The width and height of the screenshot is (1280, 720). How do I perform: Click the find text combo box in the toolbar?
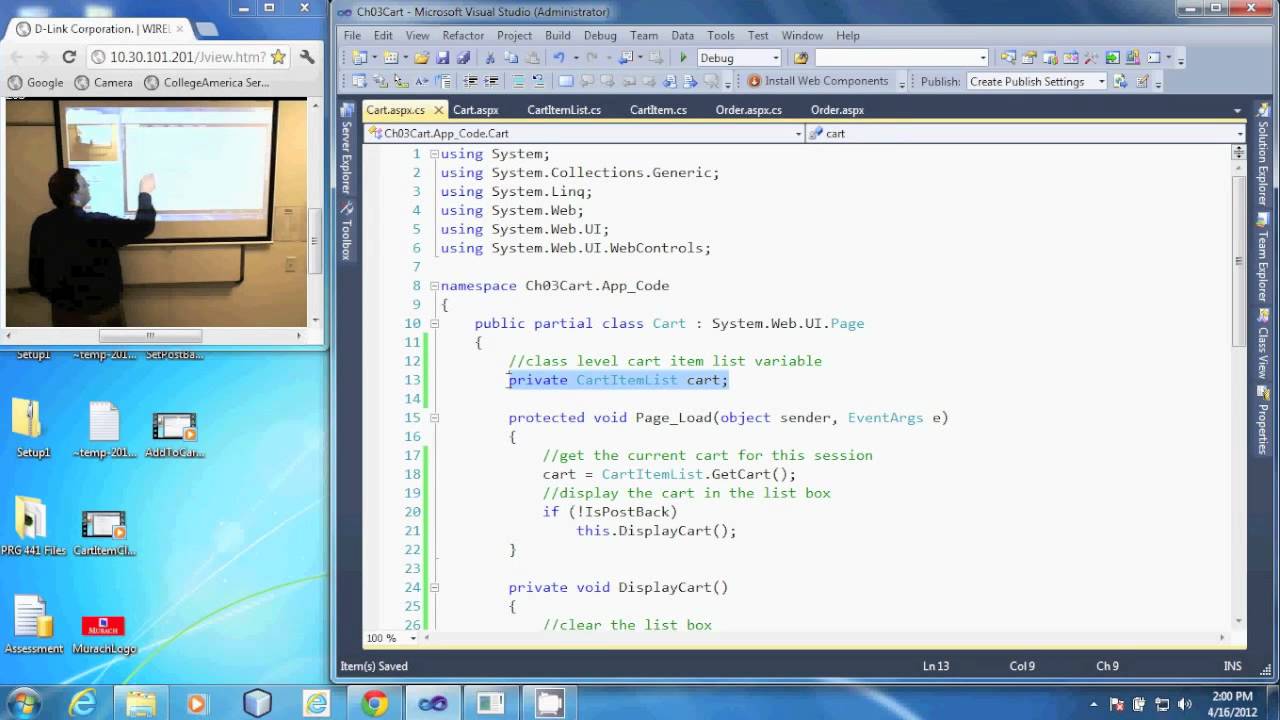click(x=902, y=58)
